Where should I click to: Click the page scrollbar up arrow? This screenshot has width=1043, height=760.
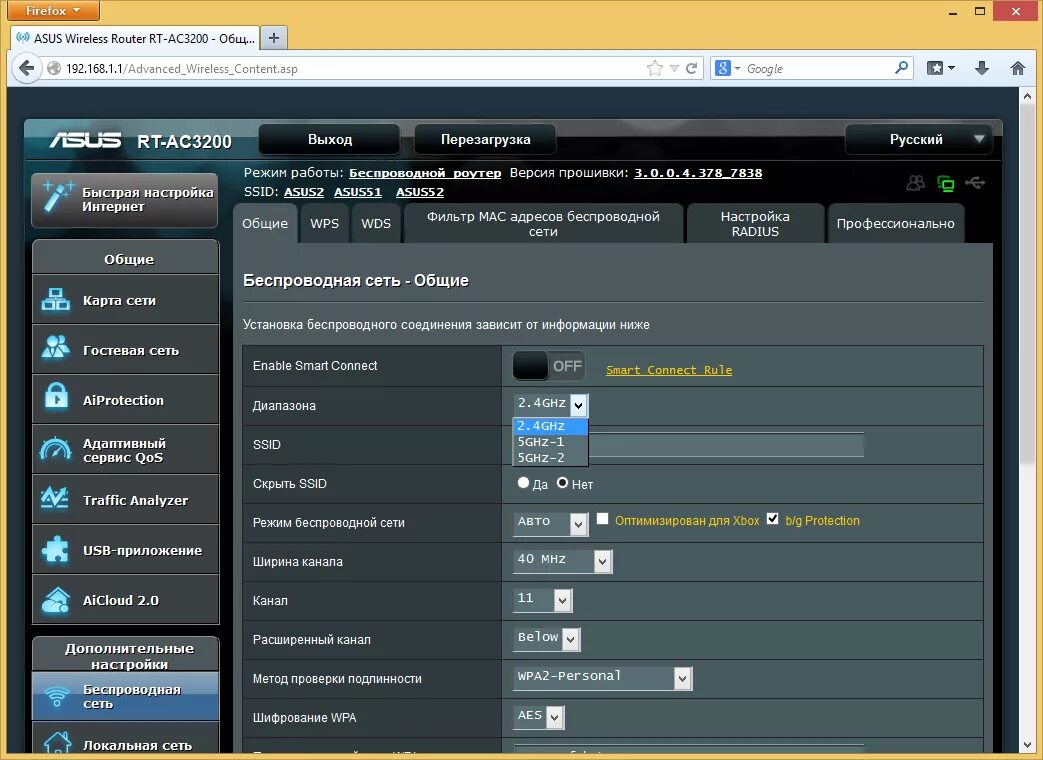pyautogui.click(x=1028, y=96)
